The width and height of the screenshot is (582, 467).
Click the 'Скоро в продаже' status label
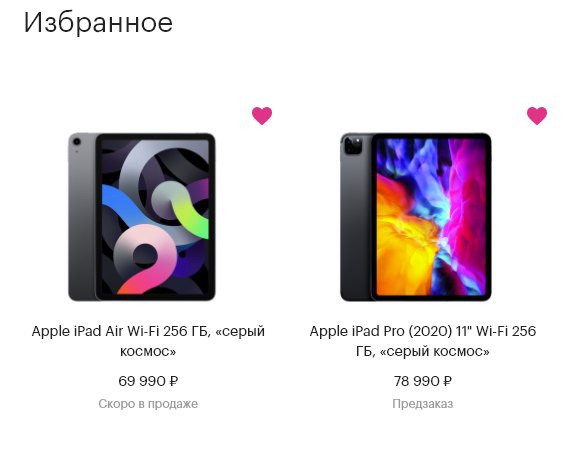click(148, 404)
